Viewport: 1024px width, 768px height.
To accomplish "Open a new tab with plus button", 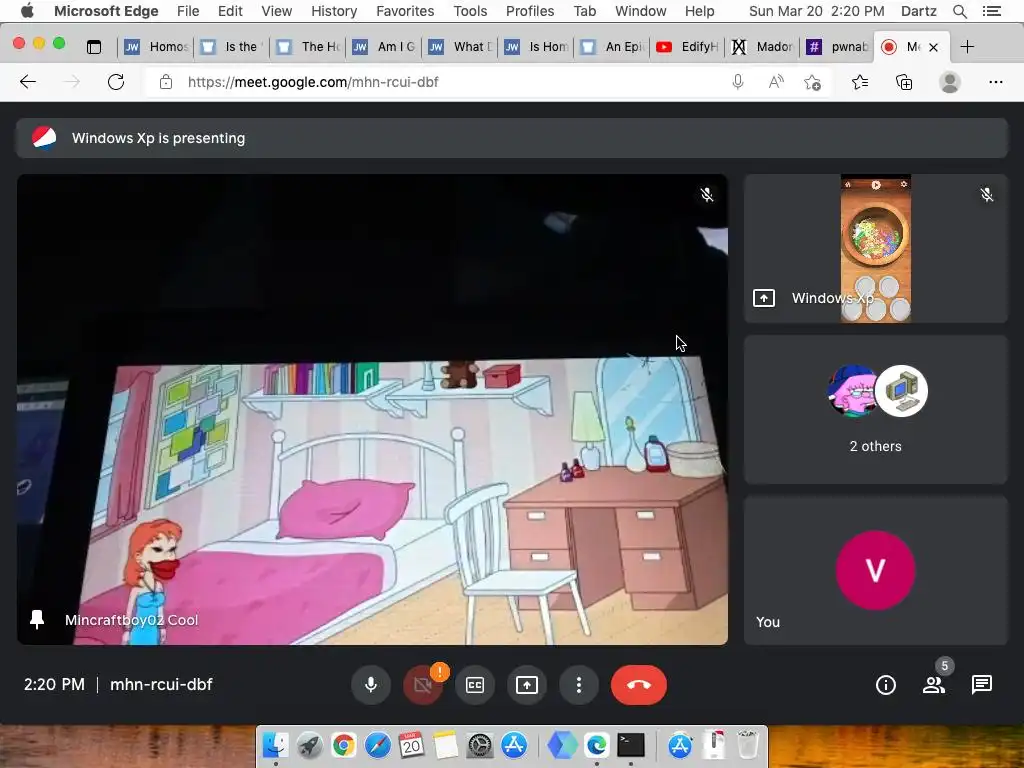I will (x=967, y=46).
